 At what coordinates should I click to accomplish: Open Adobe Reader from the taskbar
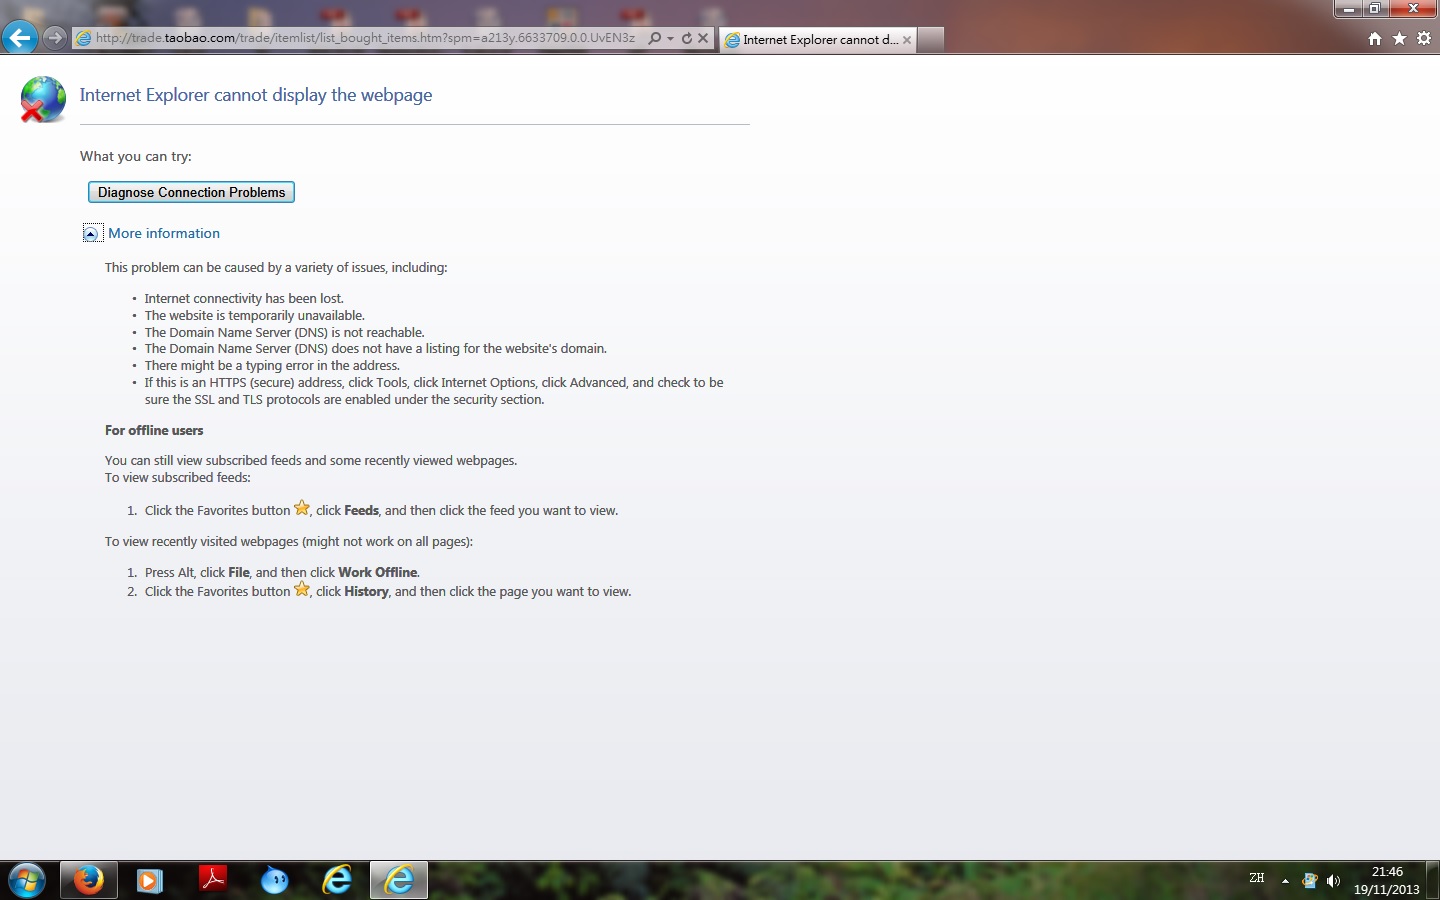click(212, 880)
